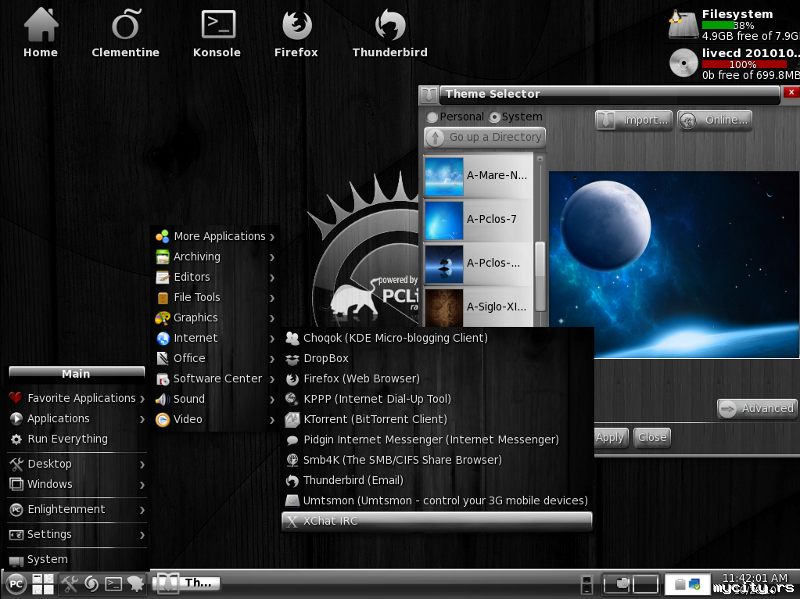This screenshot has height=599, width=800.
Task: Click the Software Center icon in menu
Action: click(x=162, y=379)
